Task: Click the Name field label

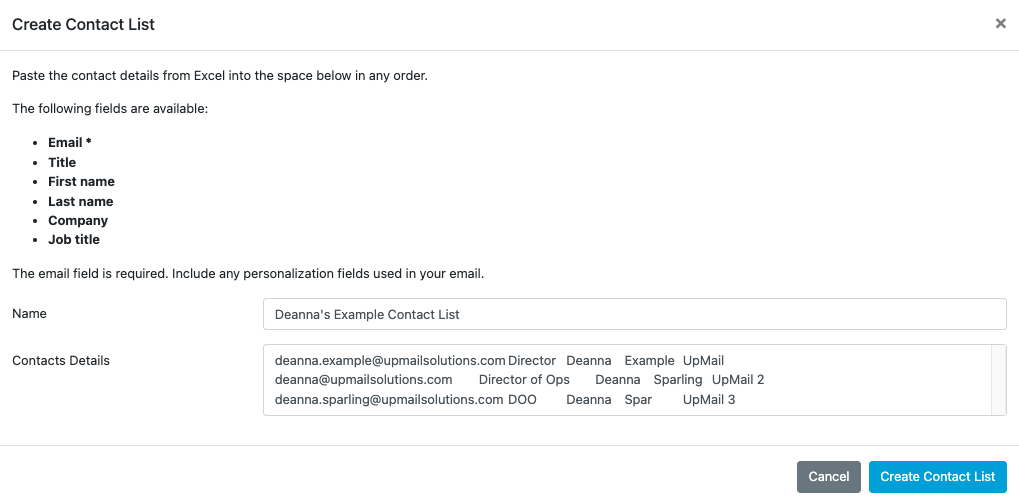Action: (29, 314)
